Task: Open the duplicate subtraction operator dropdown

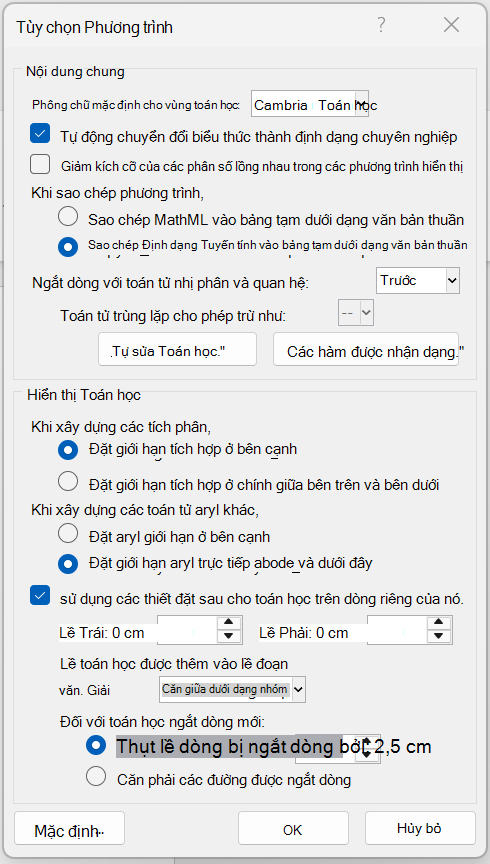Action: (x=356, y=313)
